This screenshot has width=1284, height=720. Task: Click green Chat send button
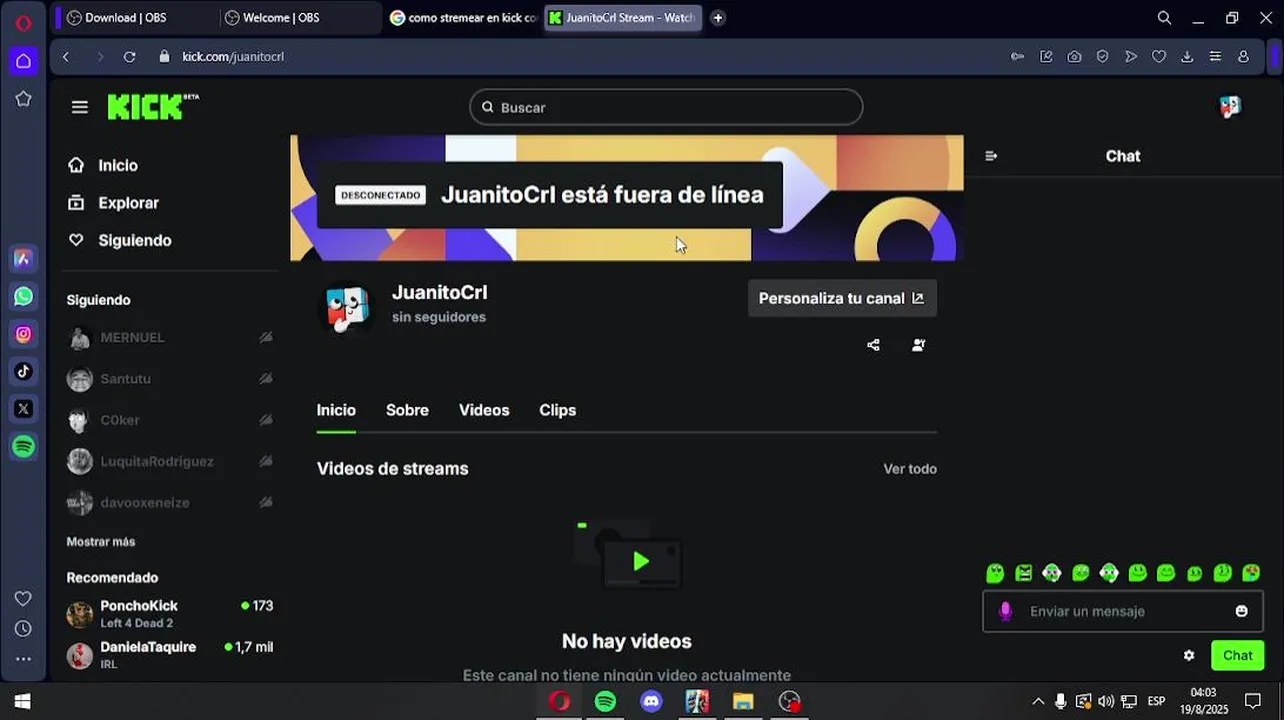(x=1237, y=656)
